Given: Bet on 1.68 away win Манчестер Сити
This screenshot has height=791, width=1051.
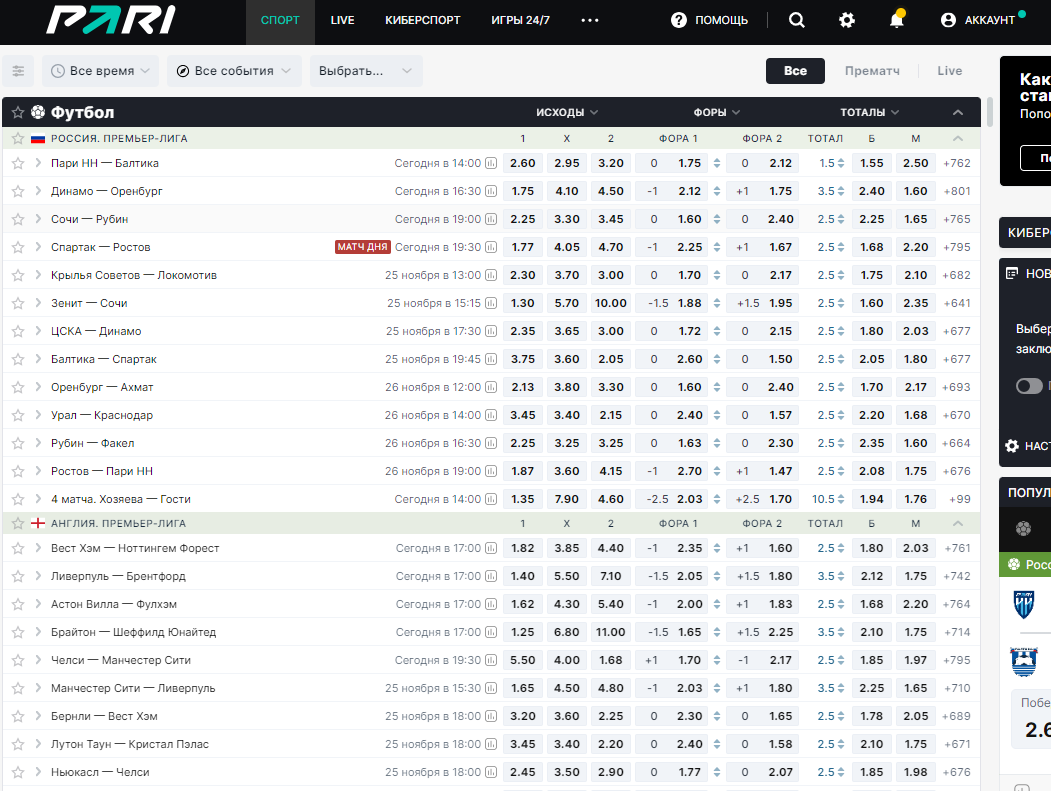Looking at the screenshot, I should pyautogui.click(x=611, y=660).
